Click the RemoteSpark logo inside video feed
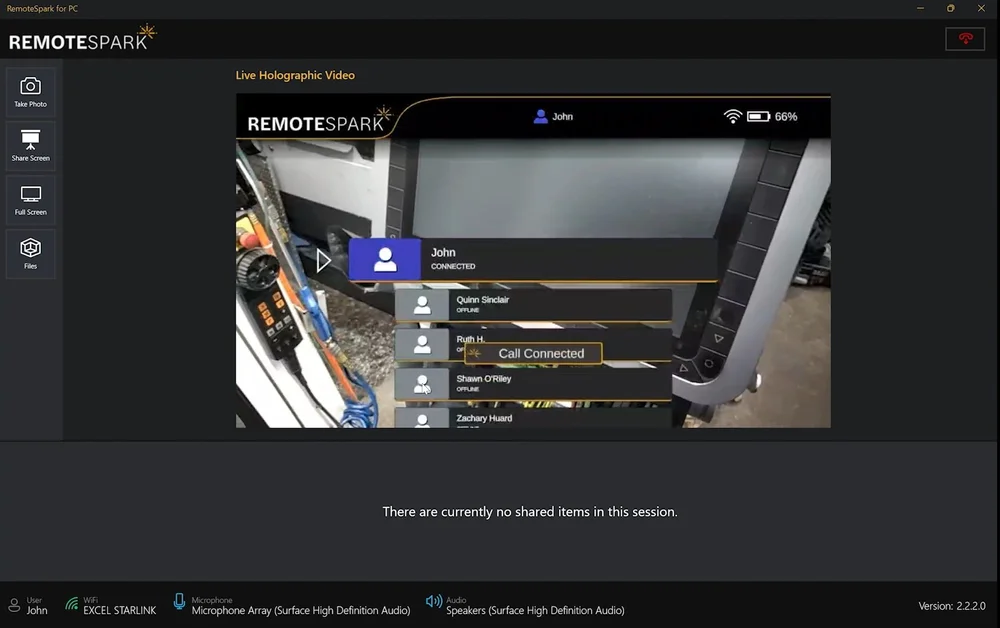Image resolution: width=1000 pixels, height=628 pixels. (320, 120)
